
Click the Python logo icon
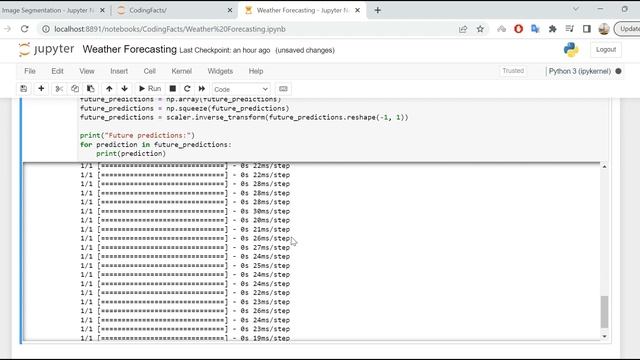(x=571, y=49)
